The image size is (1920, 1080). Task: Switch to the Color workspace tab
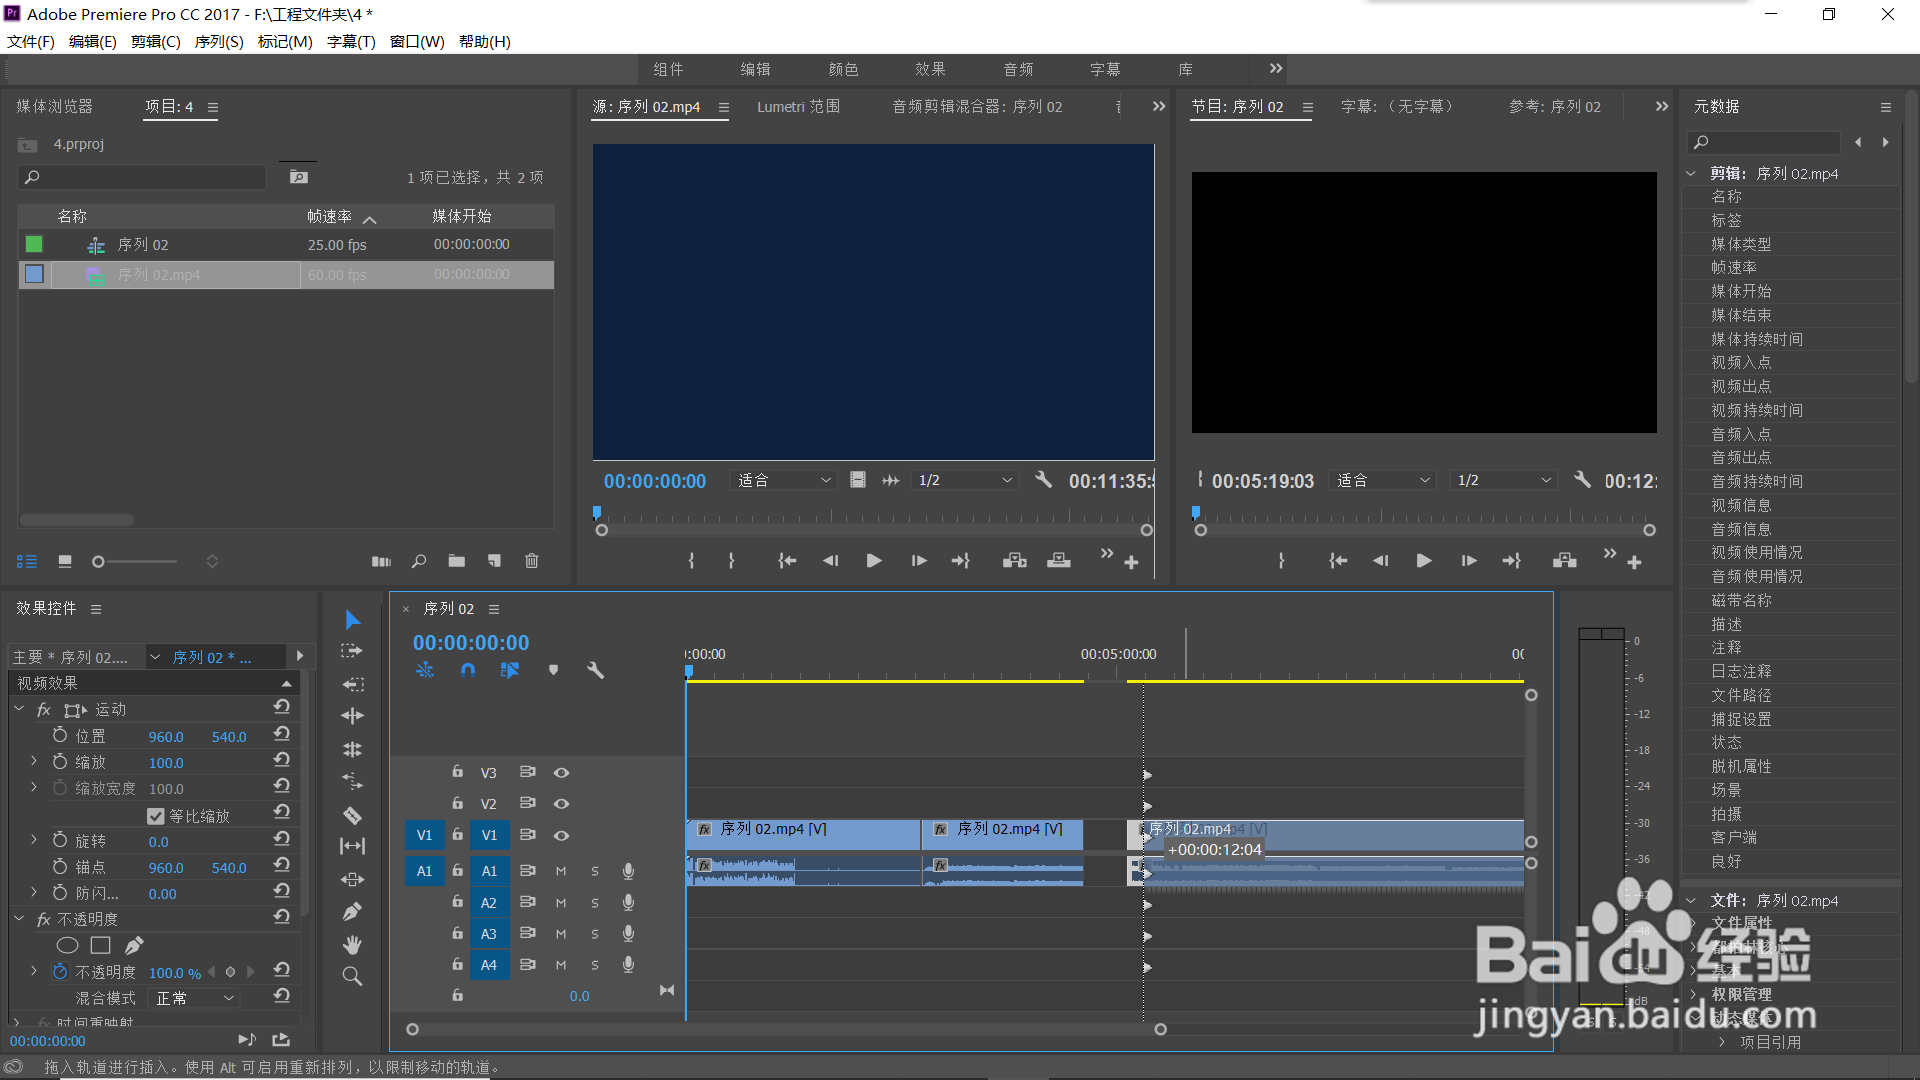843,69
